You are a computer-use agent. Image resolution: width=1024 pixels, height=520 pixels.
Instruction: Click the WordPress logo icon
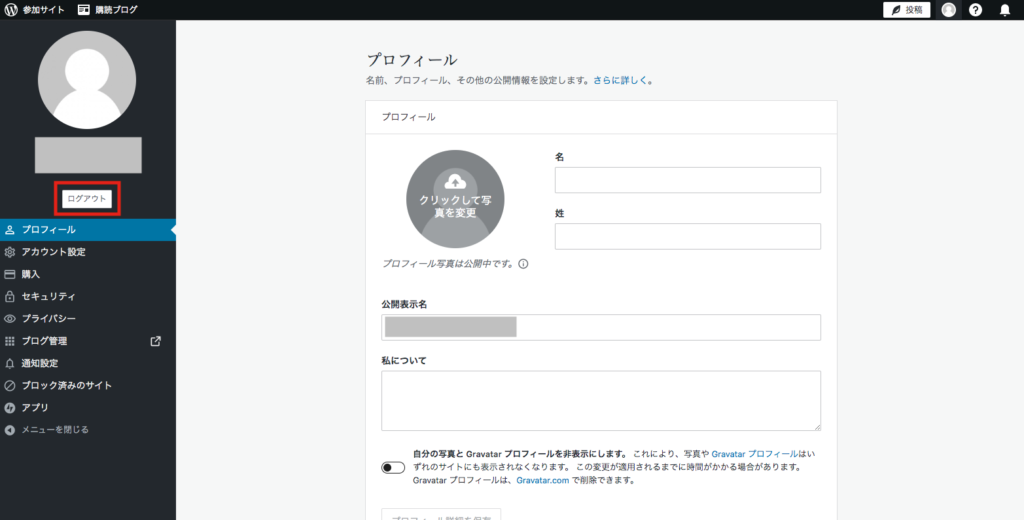click(11, 10)
